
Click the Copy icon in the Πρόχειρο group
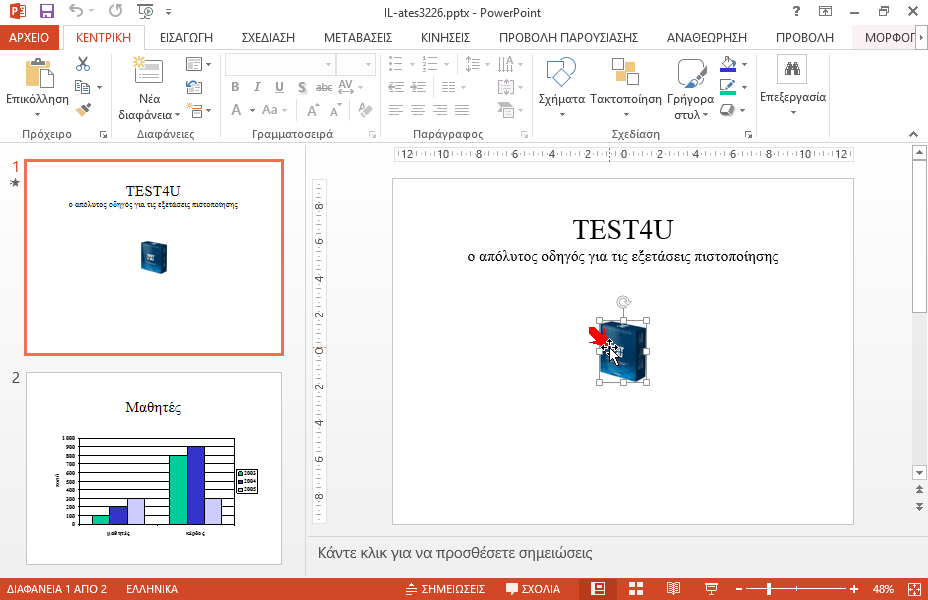tap(83, 87)
